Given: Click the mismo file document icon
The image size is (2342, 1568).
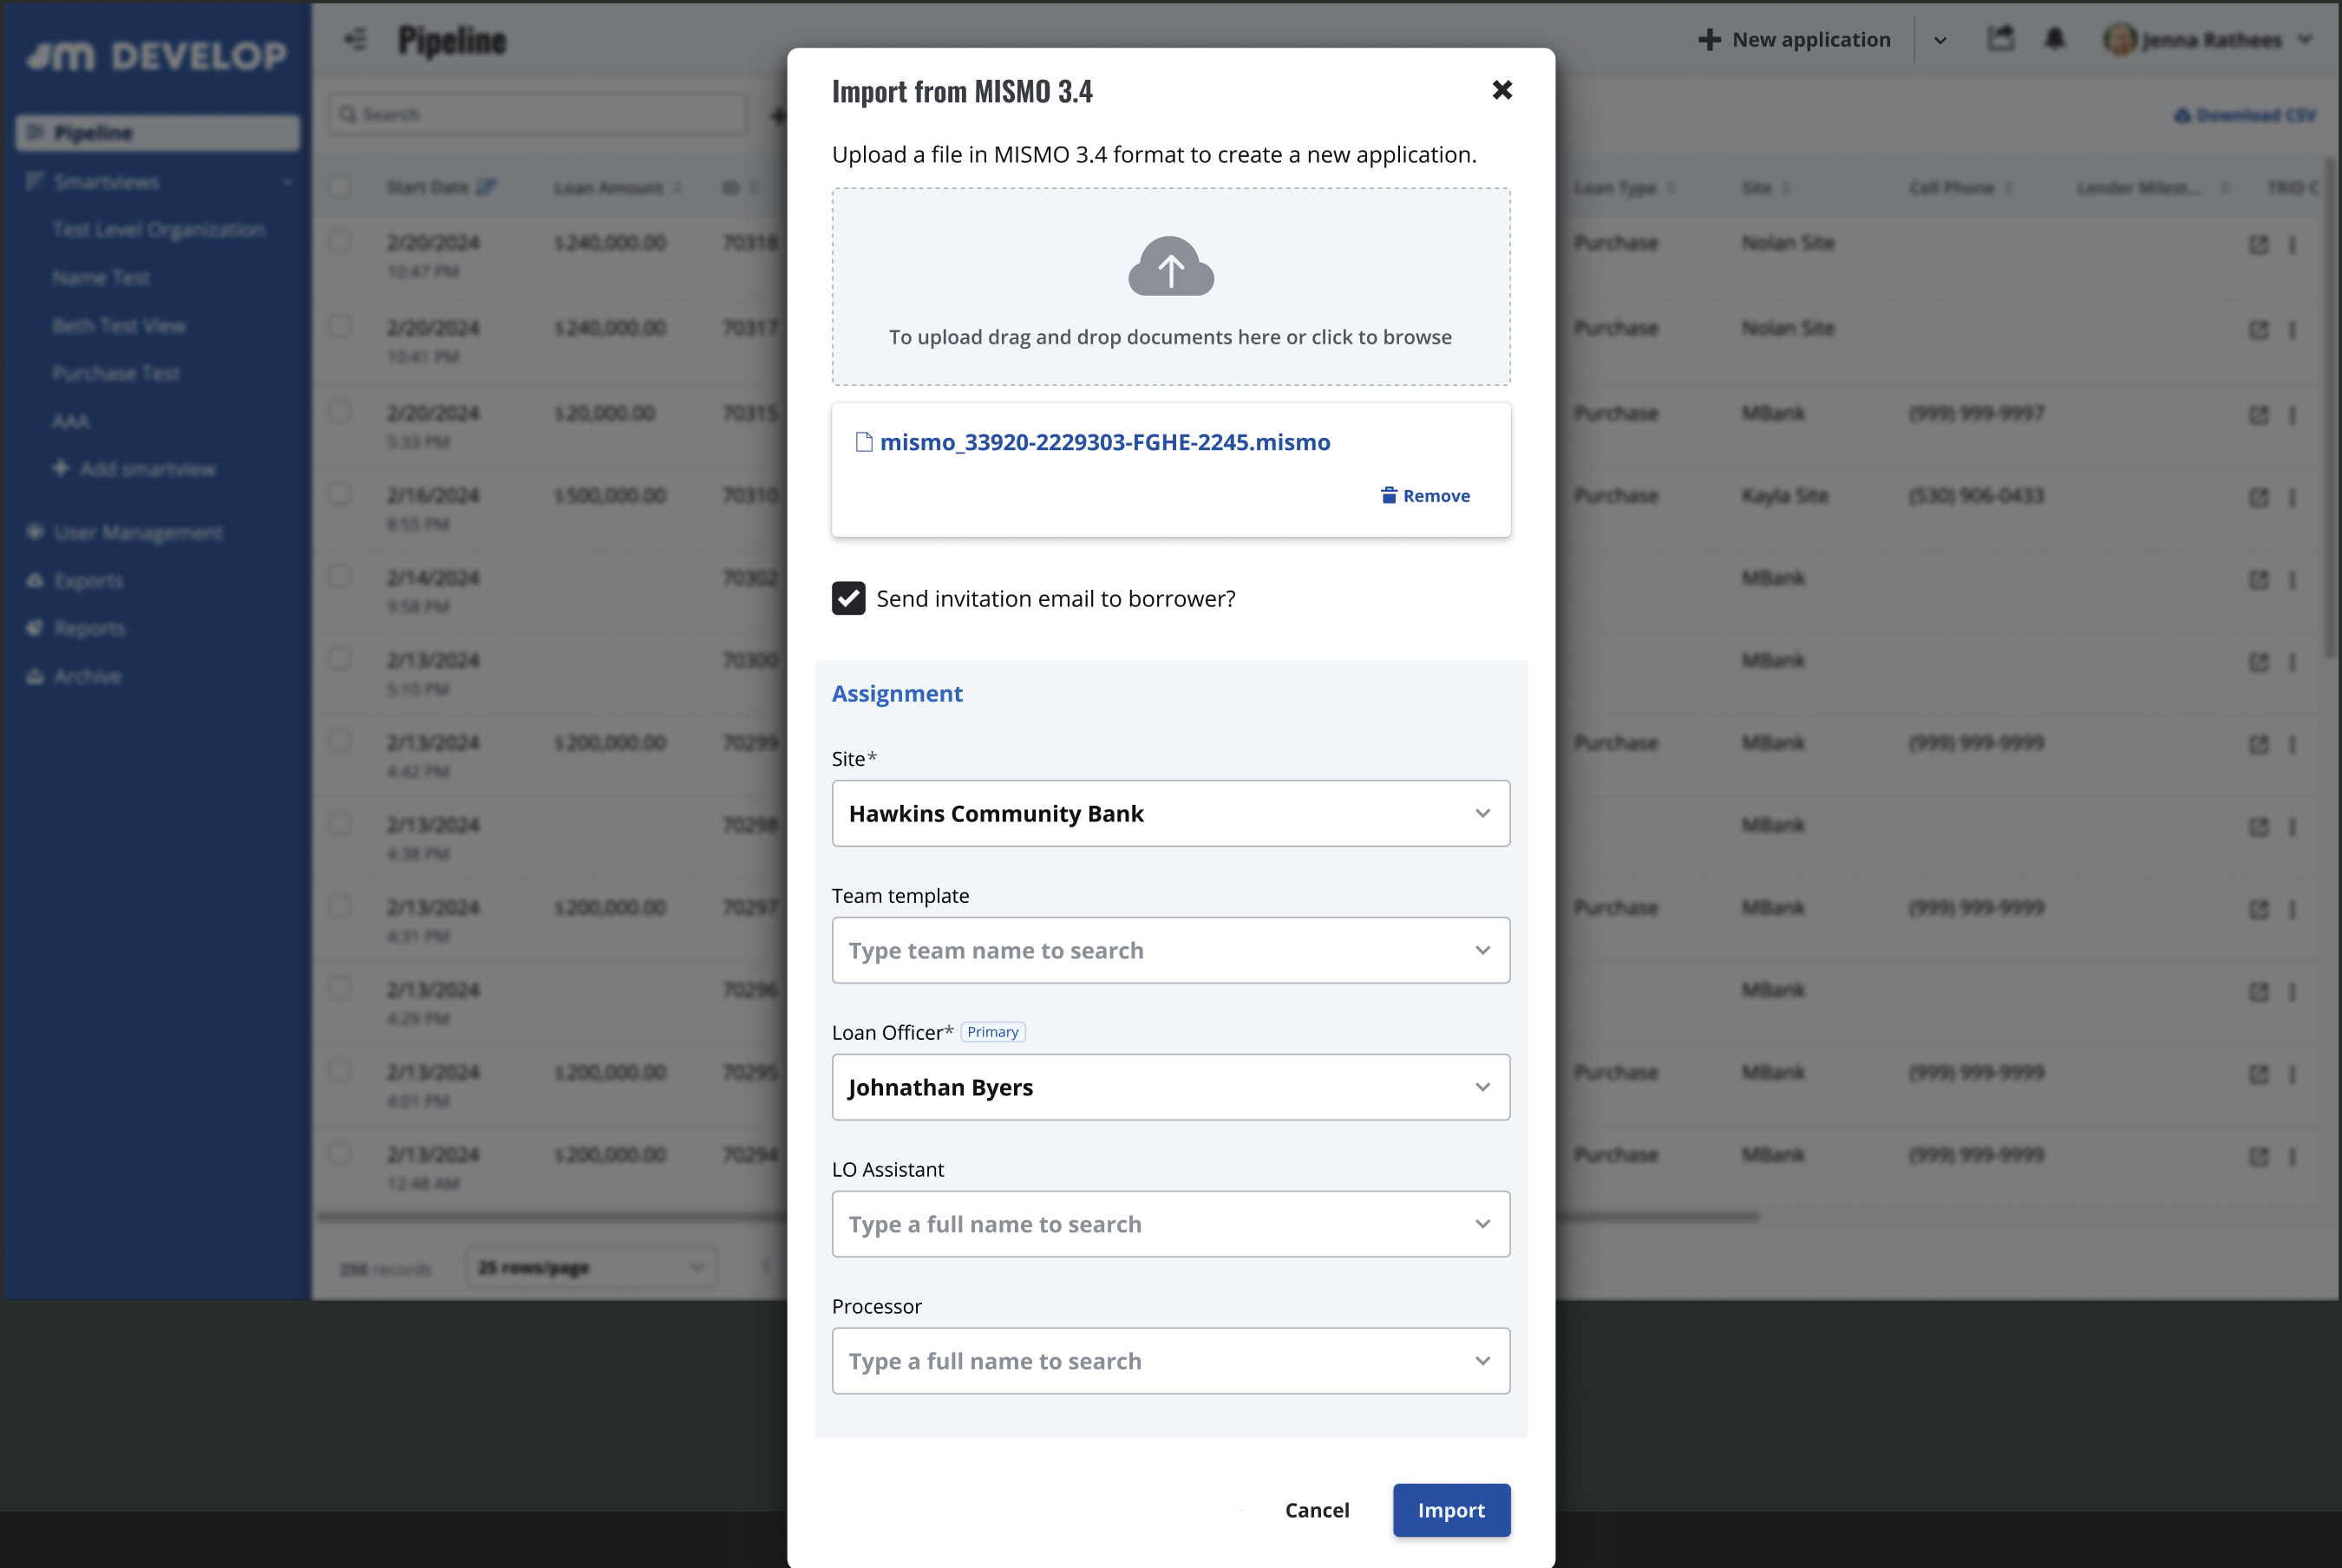Looking at the screenshot, I should [864, 442].
